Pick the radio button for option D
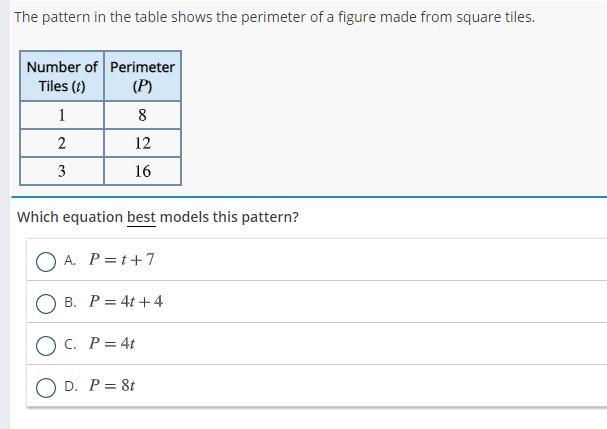 [x=46, y=388]
